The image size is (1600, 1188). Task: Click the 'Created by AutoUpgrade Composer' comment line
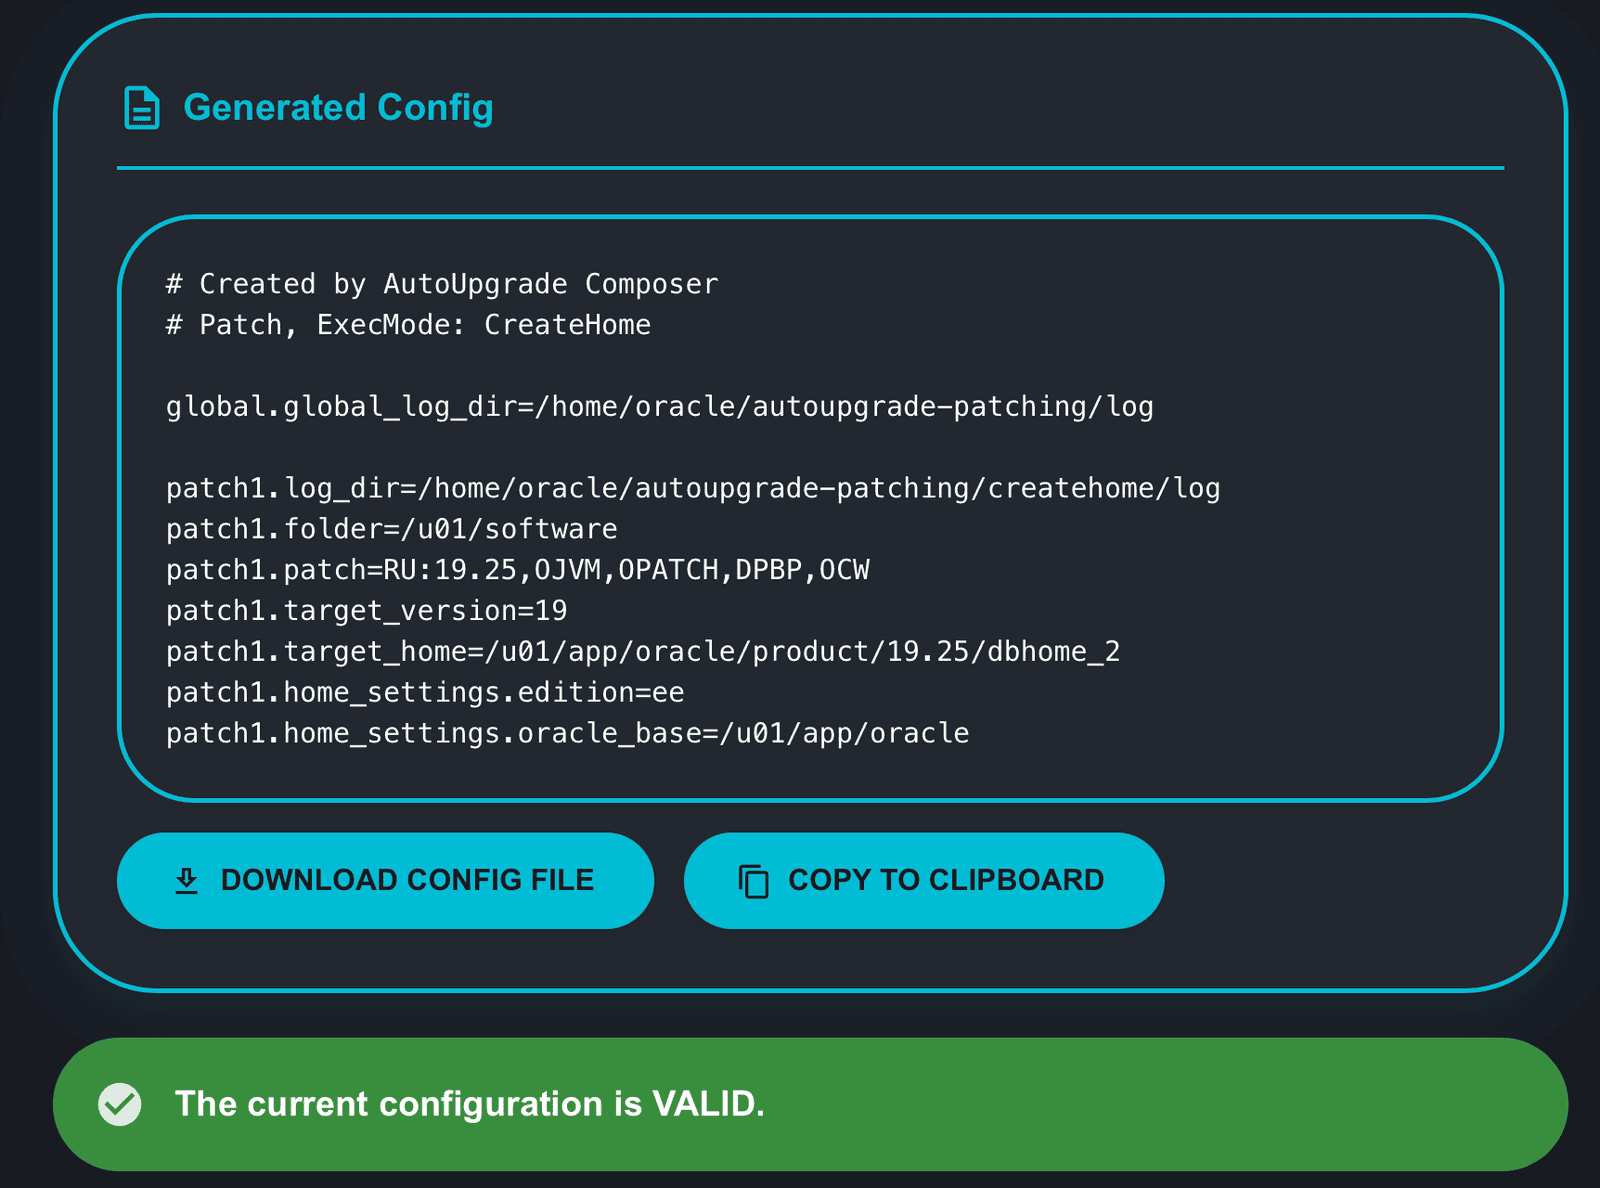442,285
